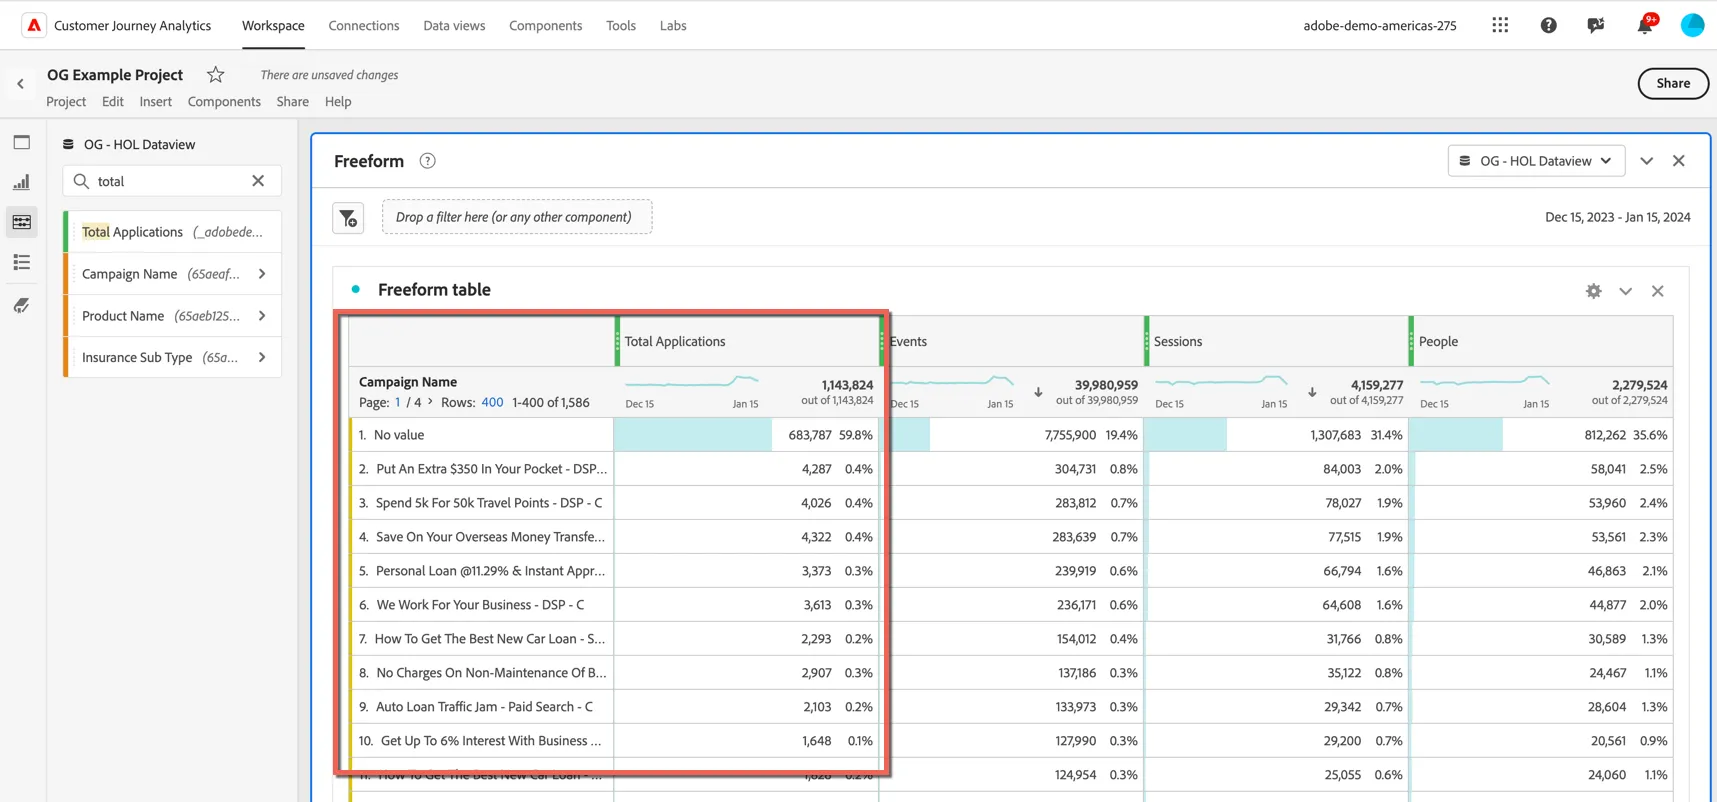Screen dimensions: 1717x802
Task: Open the help question mark icon in header
Action: tap(1548, 25)
